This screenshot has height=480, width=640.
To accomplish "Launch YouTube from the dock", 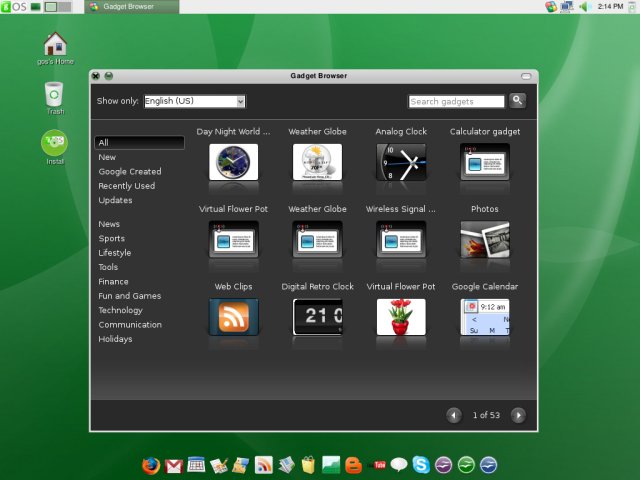I will [377, 465].
